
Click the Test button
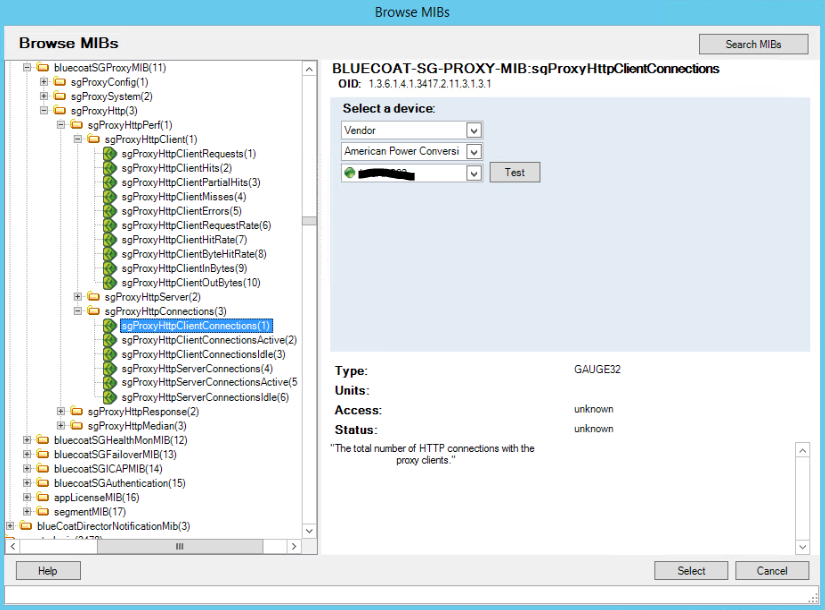(515, 173)
